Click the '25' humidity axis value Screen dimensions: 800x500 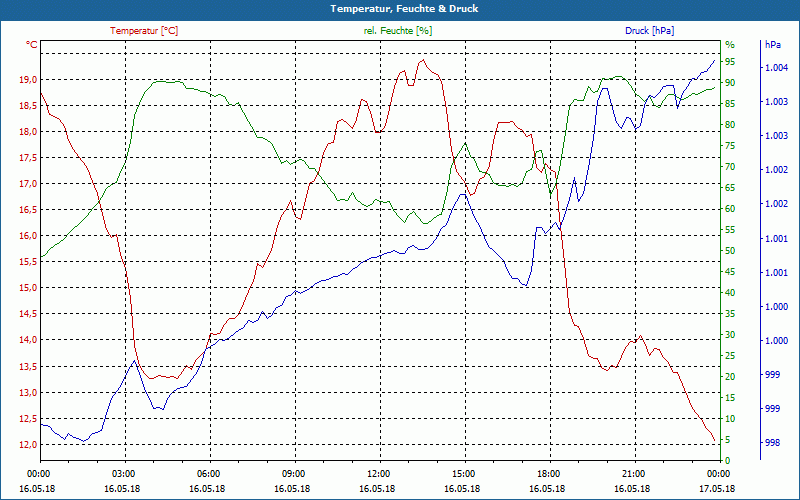730,356
